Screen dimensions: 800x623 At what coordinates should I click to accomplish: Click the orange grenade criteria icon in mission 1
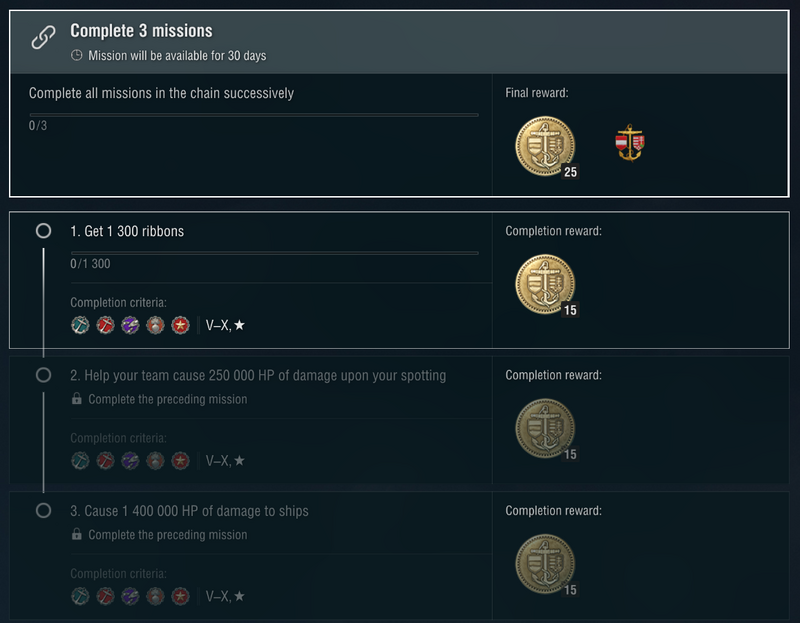pyautogui.click(x=155, y=325)
